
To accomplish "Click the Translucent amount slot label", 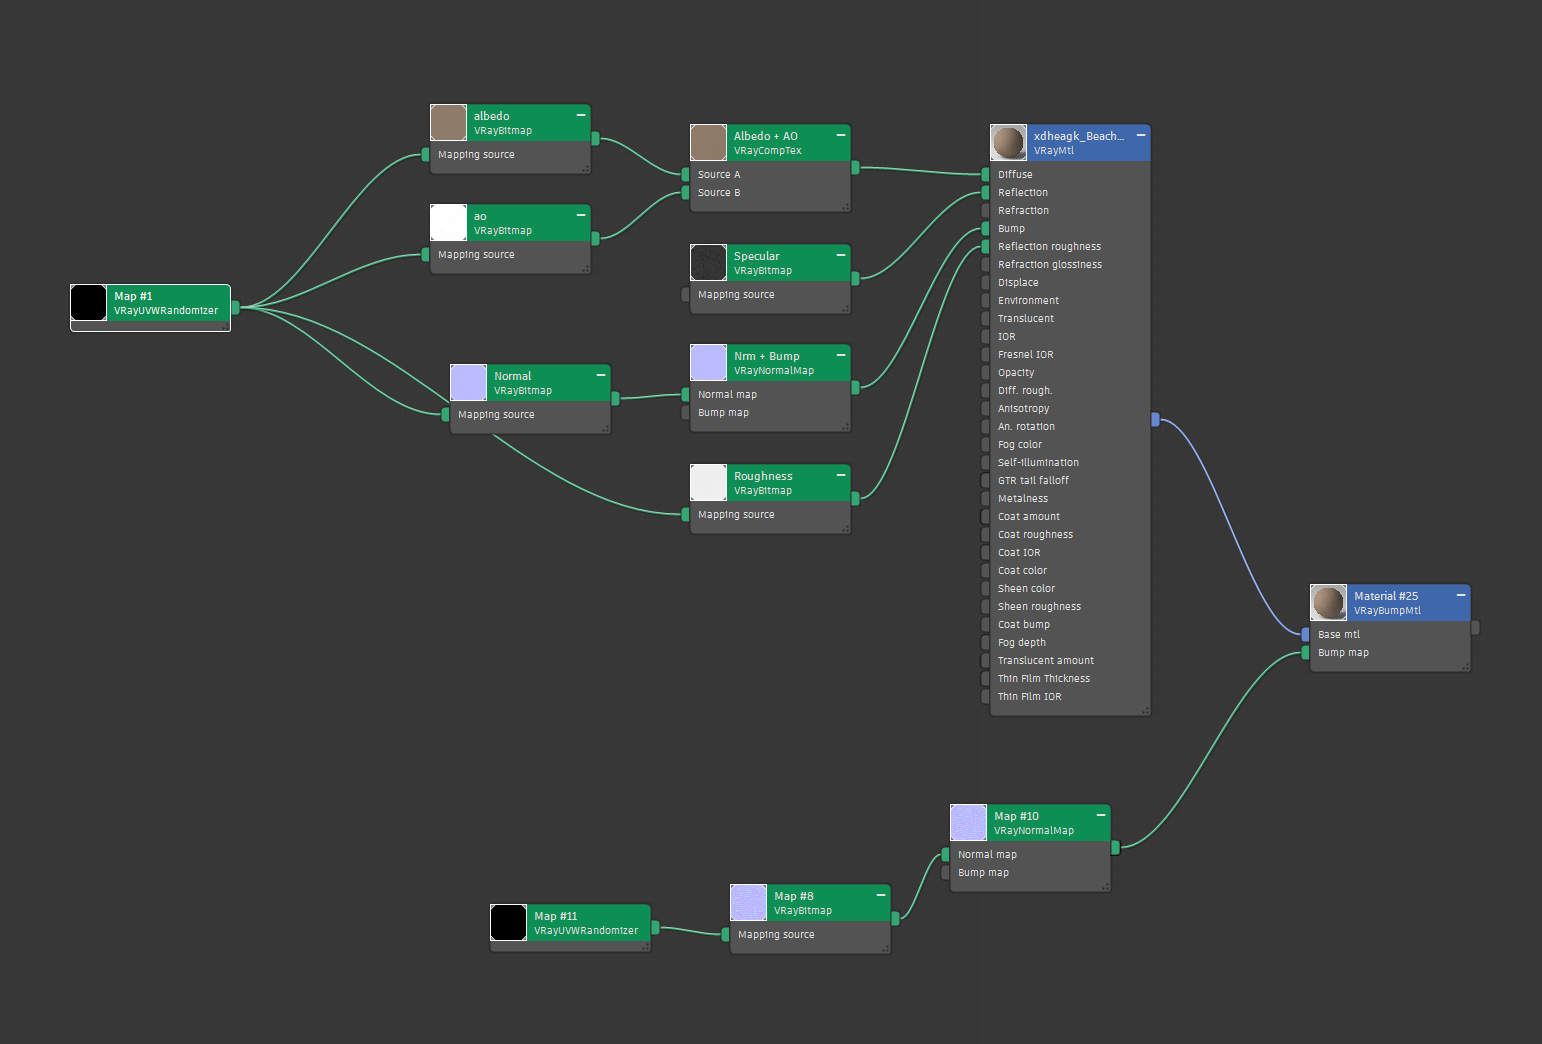I will tap(1046, 660).
